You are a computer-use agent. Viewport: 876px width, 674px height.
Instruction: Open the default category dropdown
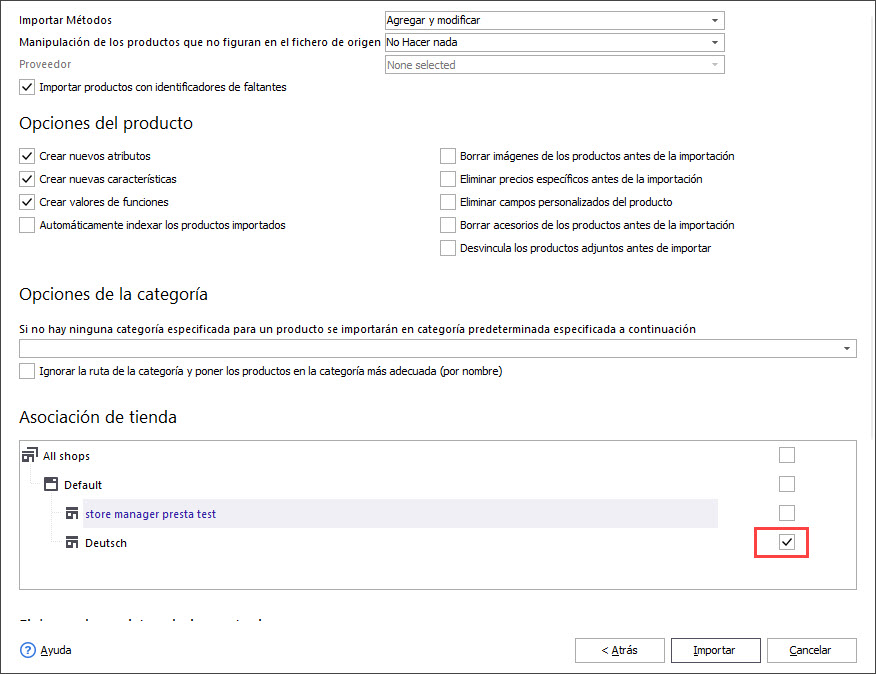point(437,349)
